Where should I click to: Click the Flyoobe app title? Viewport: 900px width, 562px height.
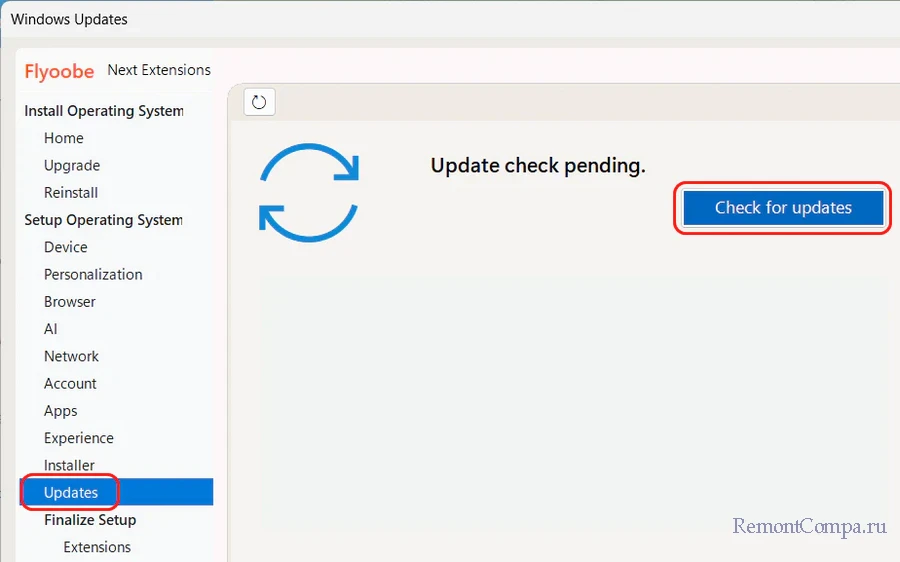click(x=60, y=71)
